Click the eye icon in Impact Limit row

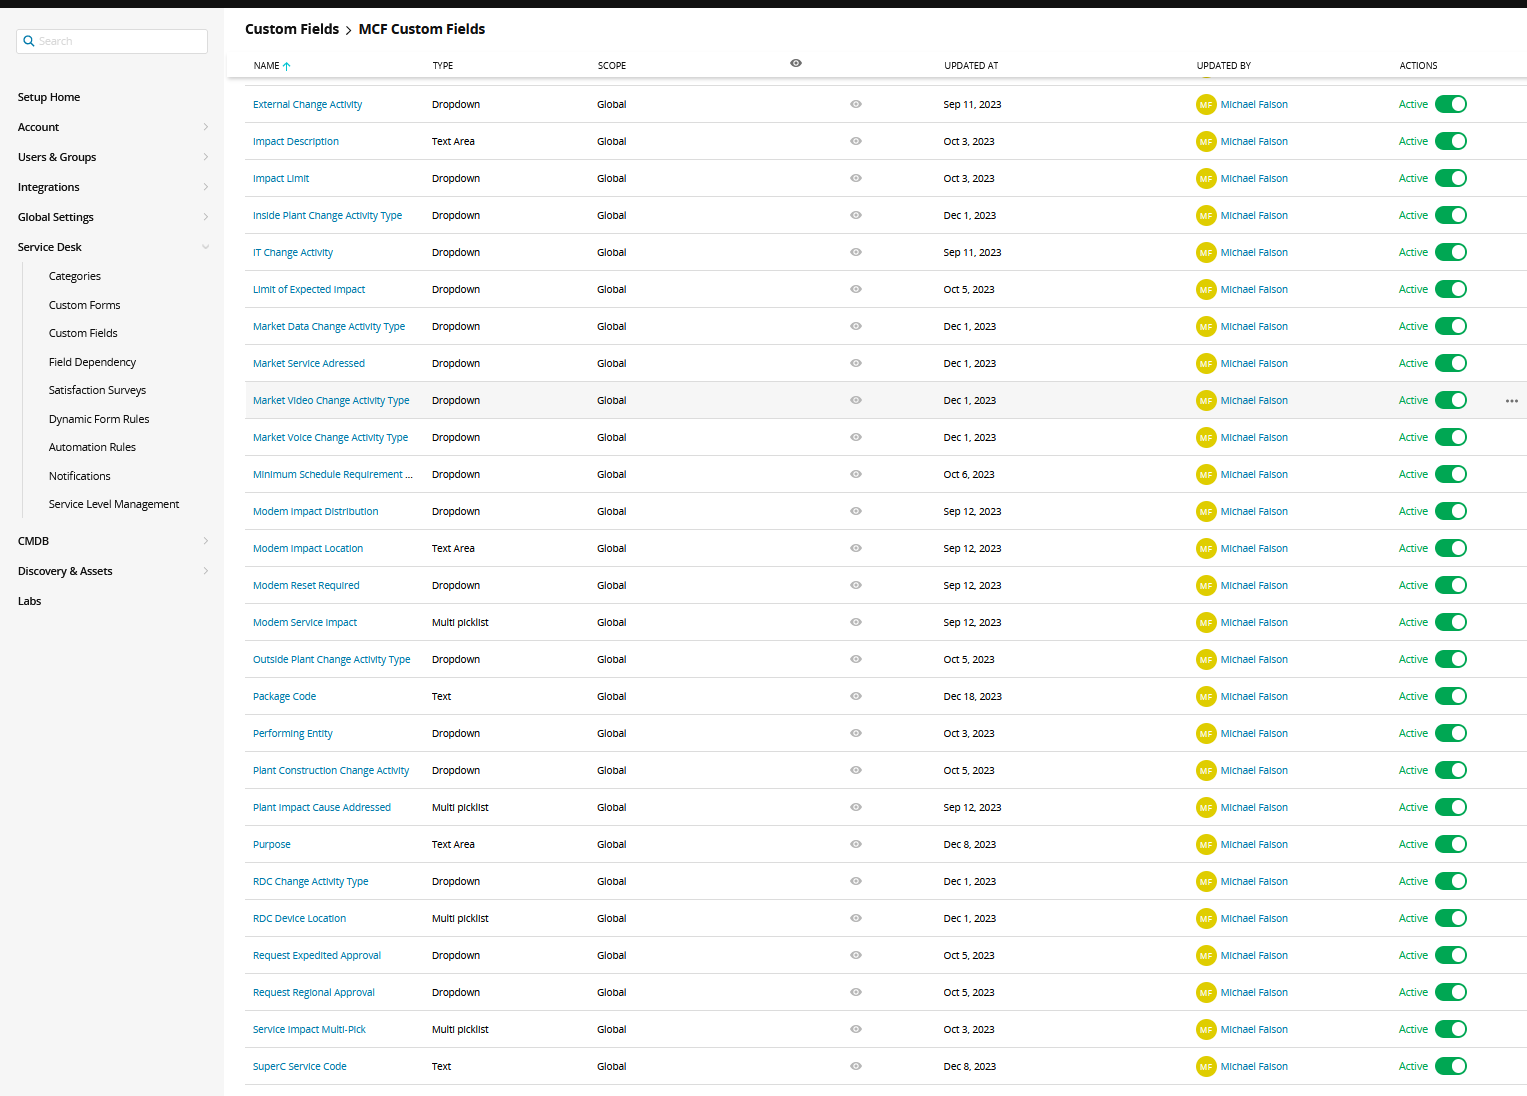(x=856, y=178)
